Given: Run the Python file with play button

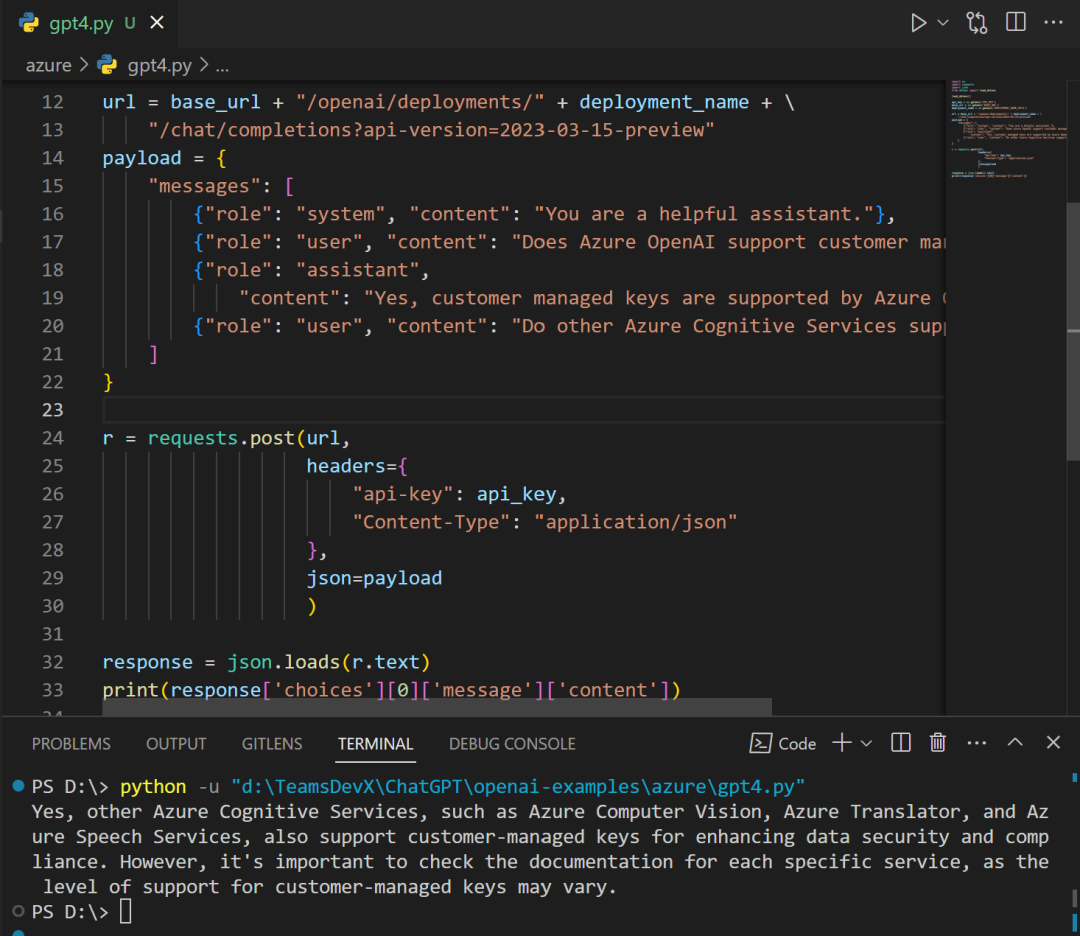Looking at the screenshot, I should (x=918, y=23).
